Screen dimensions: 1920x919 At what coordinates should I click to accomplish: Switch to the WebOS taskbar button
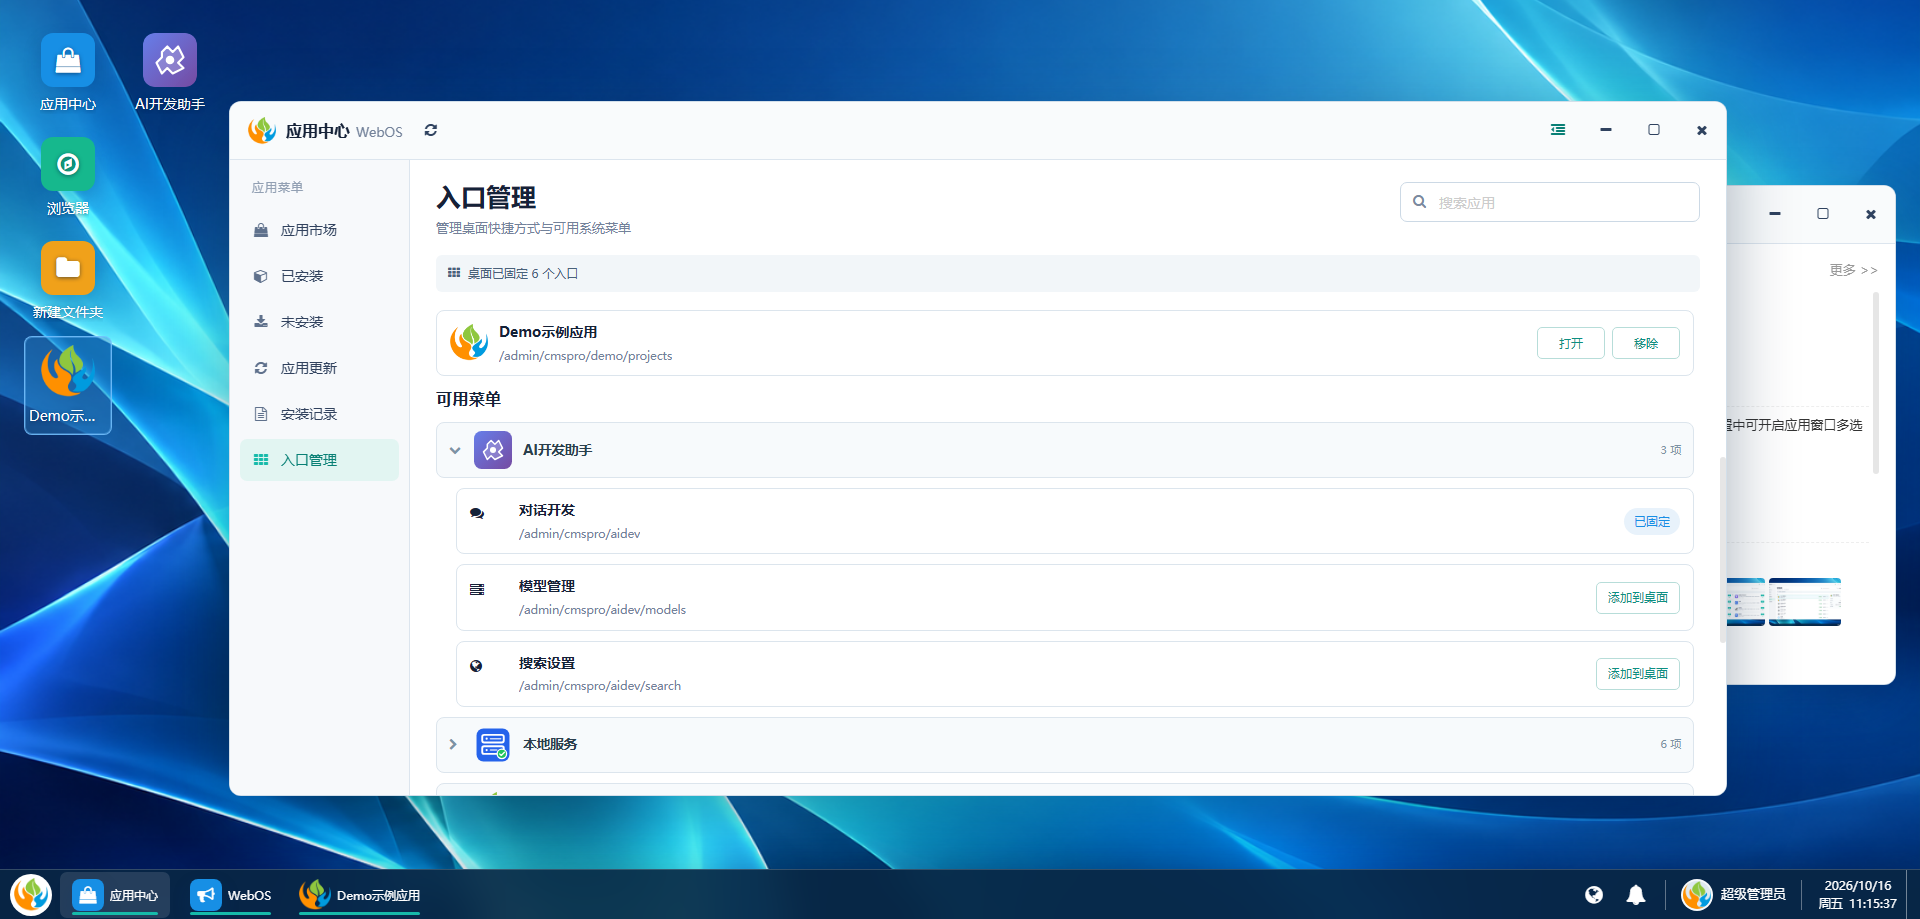[231, 895]
